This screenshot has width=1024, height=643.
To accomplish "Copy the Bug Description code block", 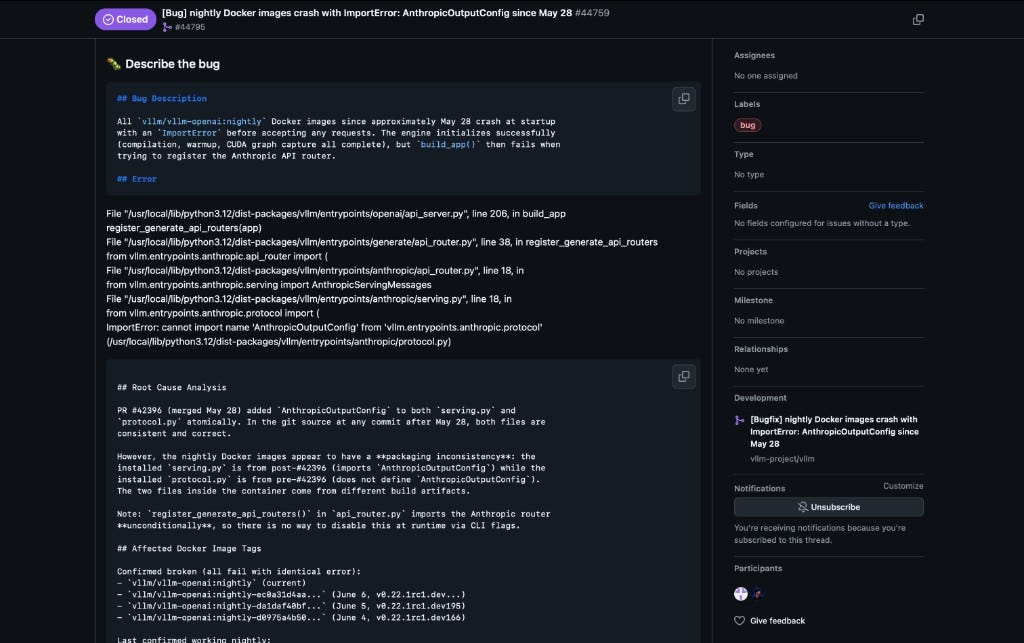I will pyautogui.click(x=683, y=99).
